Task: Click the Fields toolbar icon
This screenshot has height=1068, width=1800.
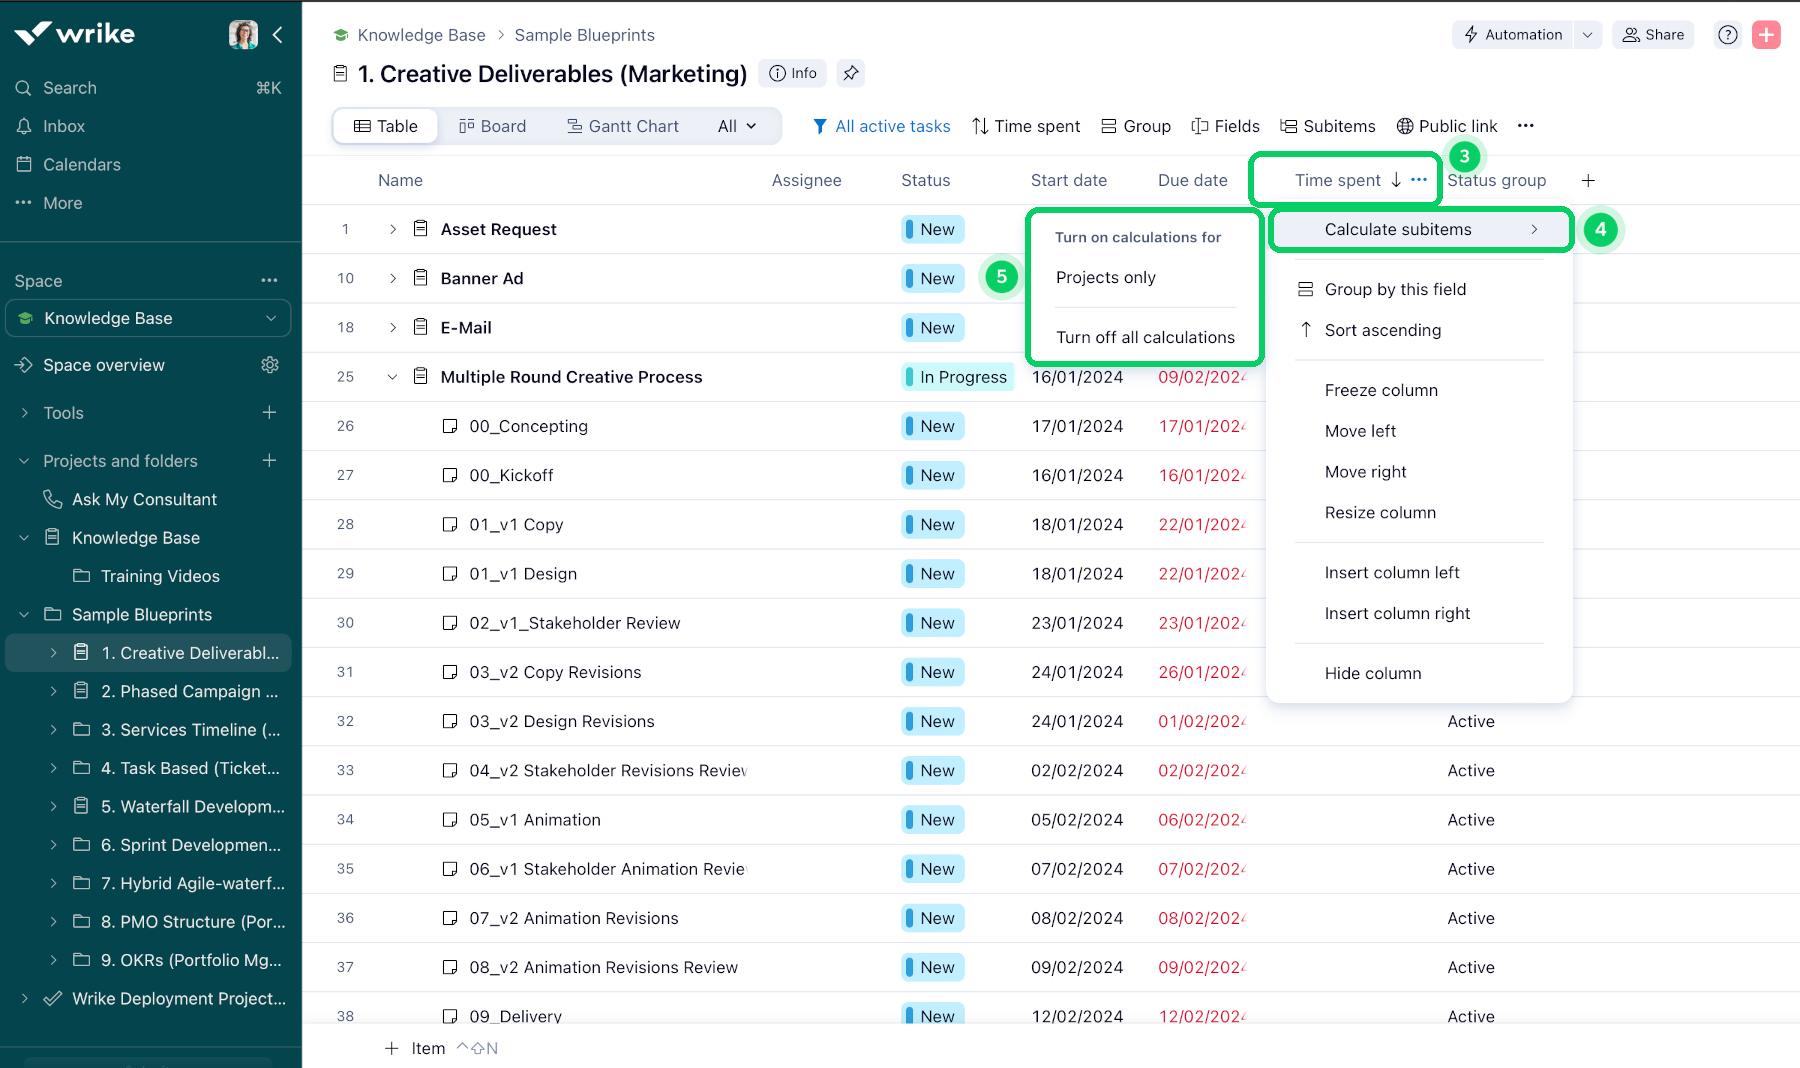Action: [1225, 126]
